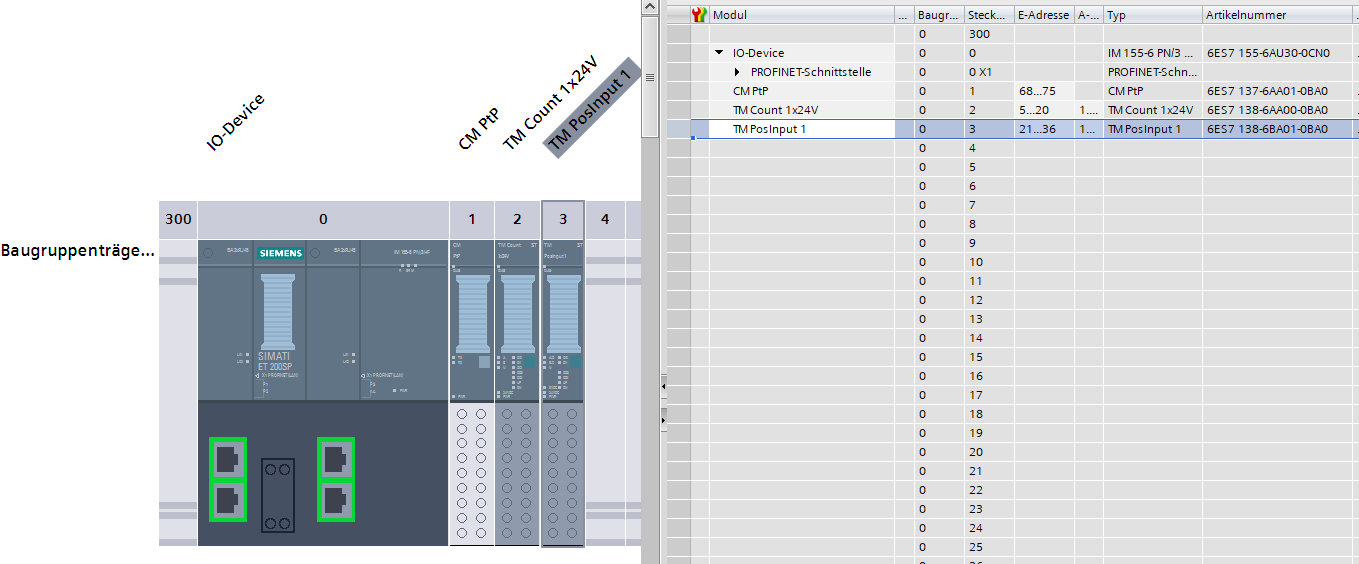Click the device view vertical scrollbar thumb
1359x564 pixels.
(x=649, y=77)
